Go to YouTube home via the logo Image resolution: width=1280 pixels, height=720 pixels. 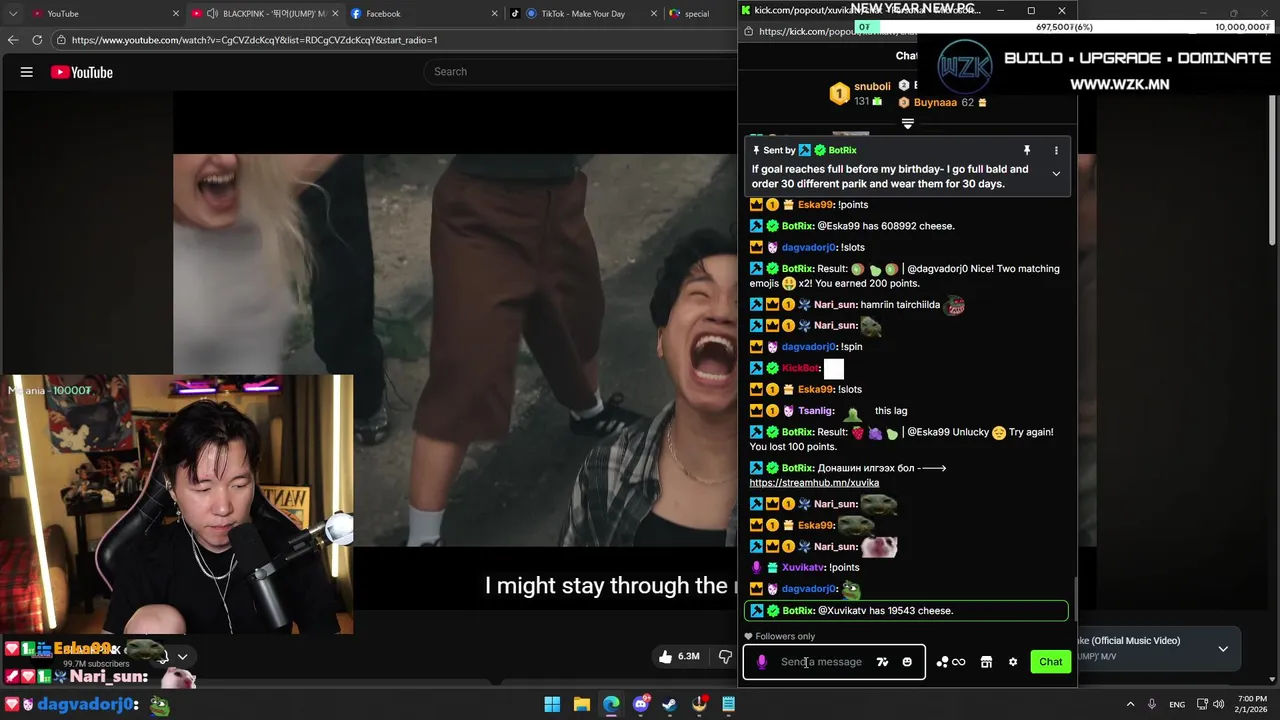82,72
